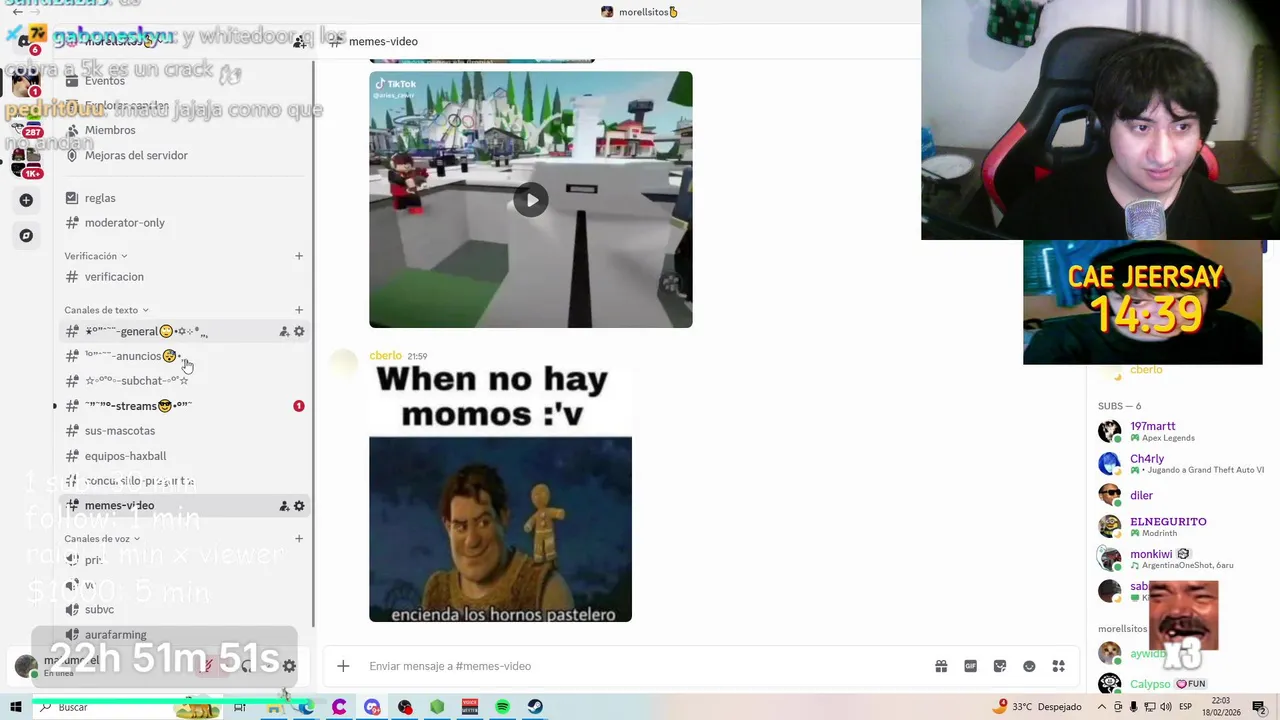1280x720 pixels.
Task: Open the gift Nitro icon
Action: coord(941,666)
